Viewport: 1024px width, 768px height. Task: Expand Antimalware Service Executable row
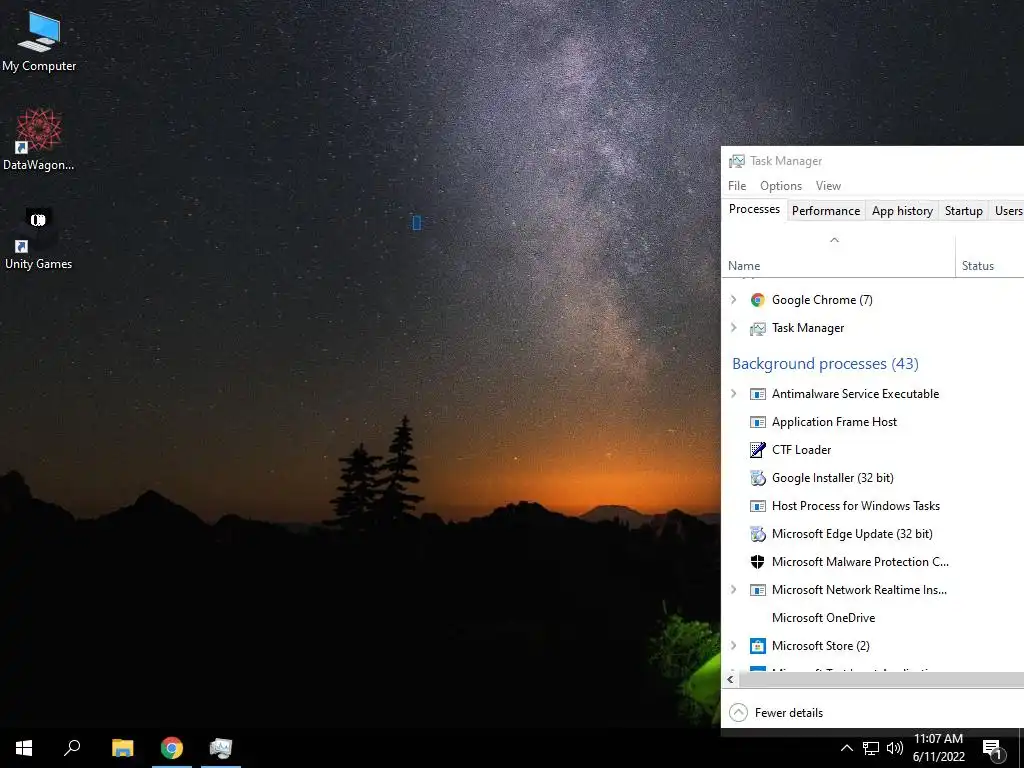coord(733,394)
